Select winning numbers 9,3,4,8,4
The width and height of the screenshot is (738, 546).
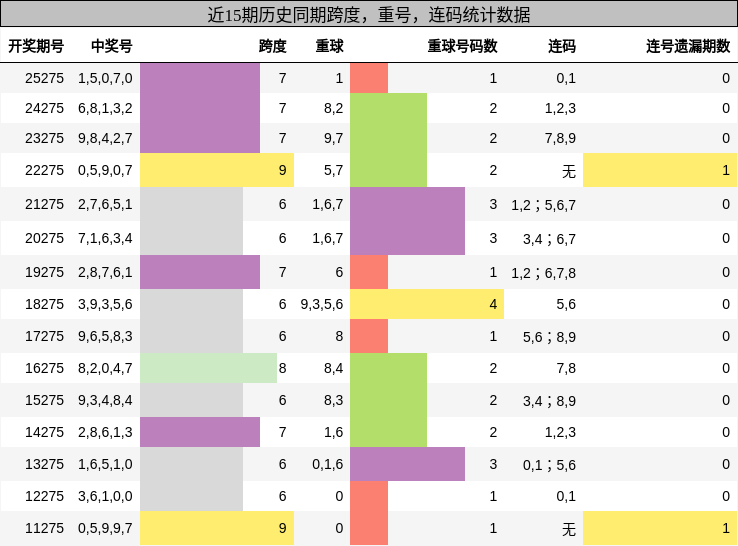pos(105,400)
